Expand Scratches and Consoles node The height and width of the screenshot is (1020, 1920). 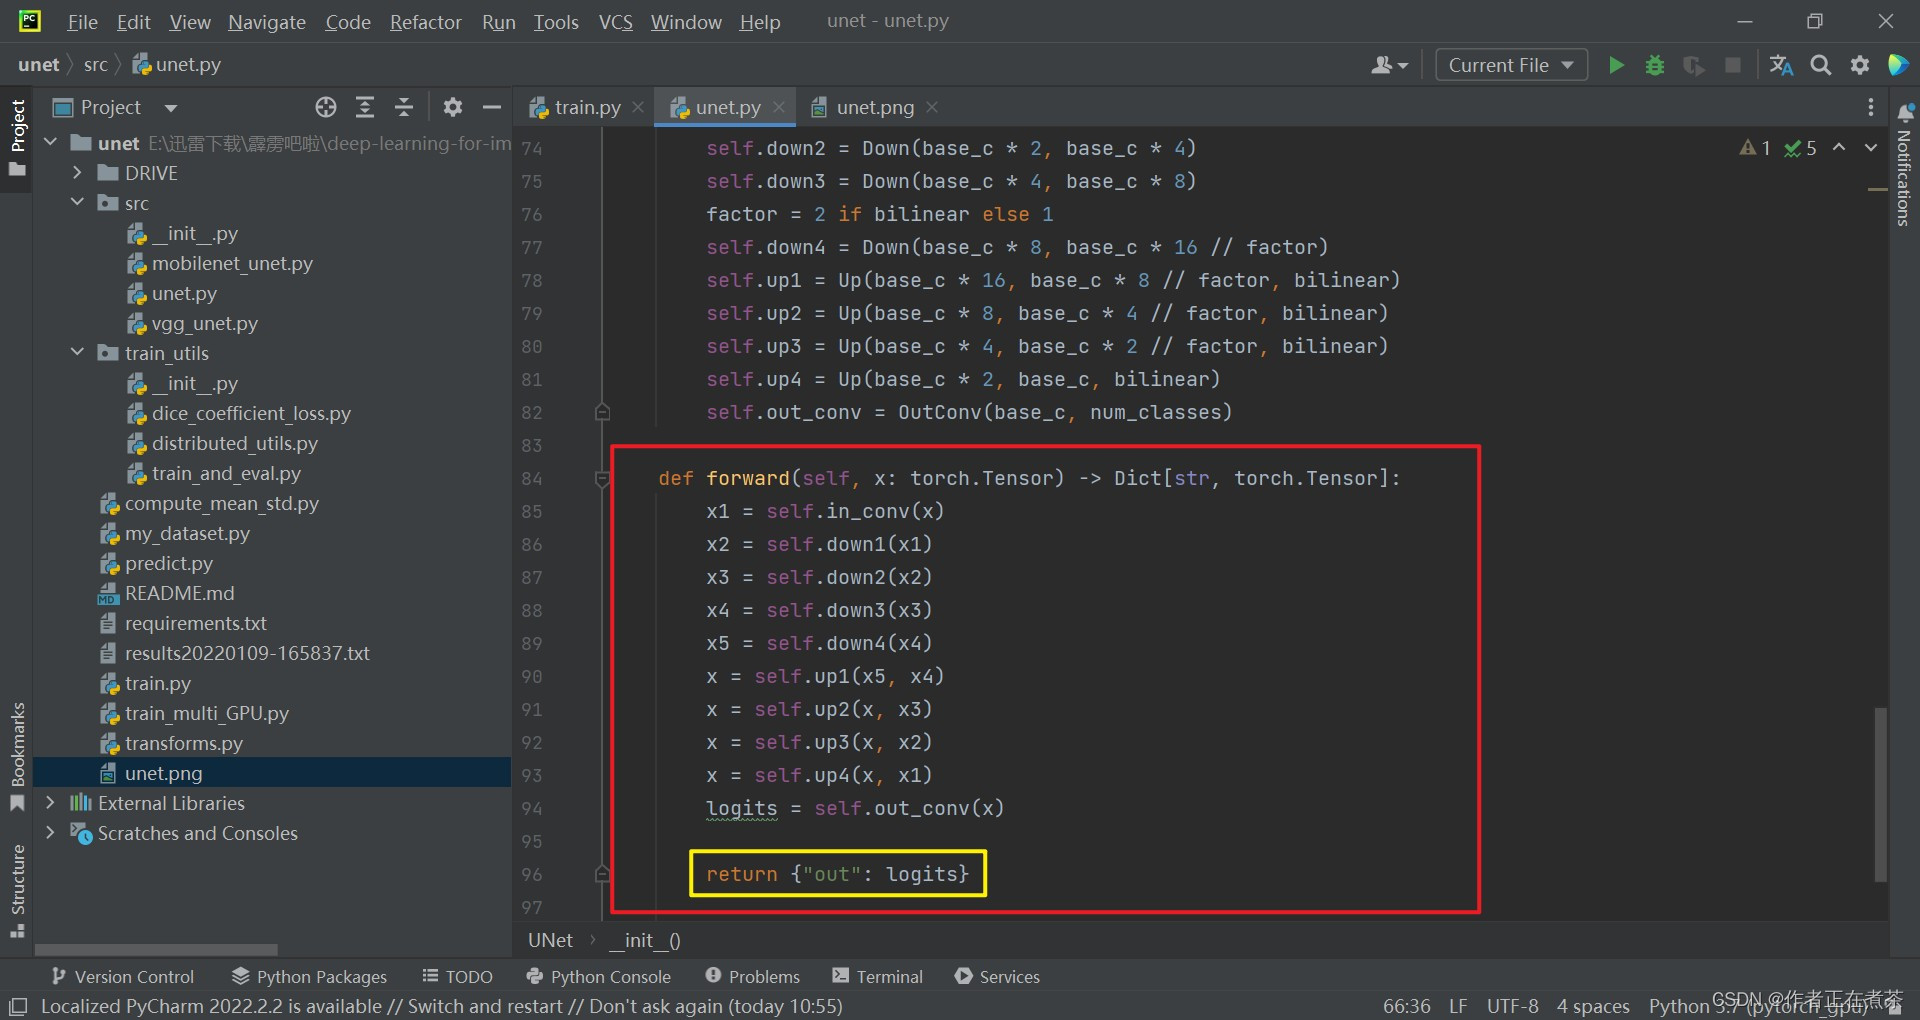(x=50, y=832)
